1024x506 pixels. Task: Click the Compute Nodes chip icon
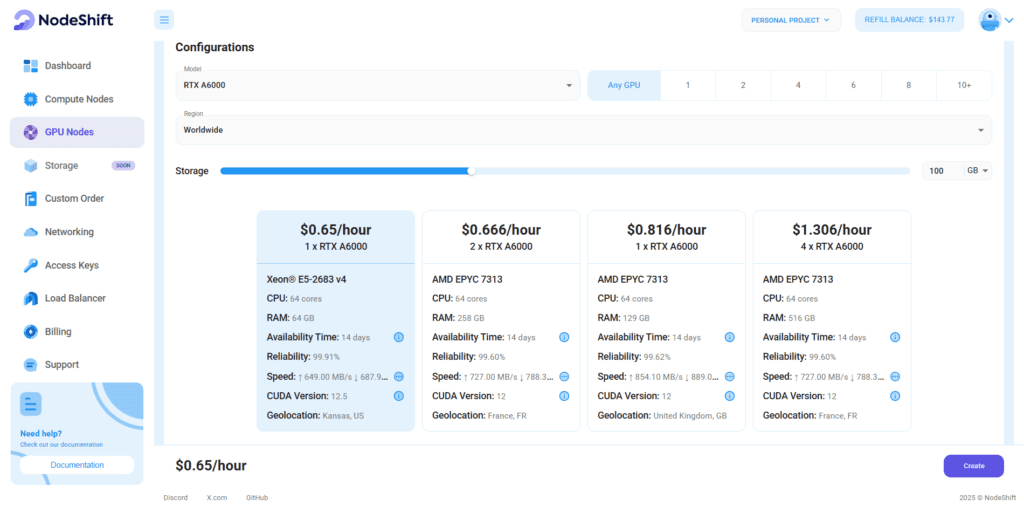click(31, 99)
